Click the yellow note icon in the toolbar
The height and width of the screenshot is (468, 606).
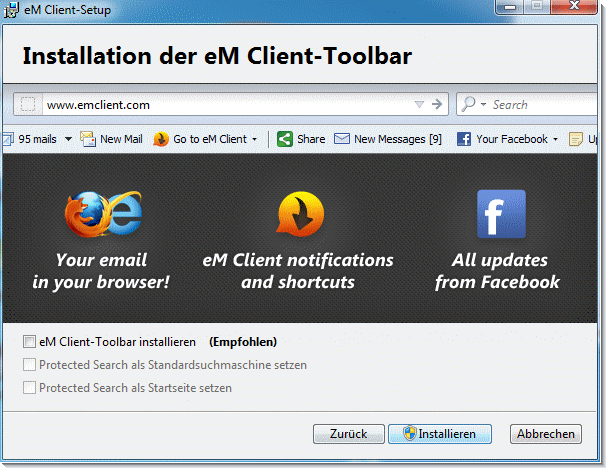[x=576, y=139]
